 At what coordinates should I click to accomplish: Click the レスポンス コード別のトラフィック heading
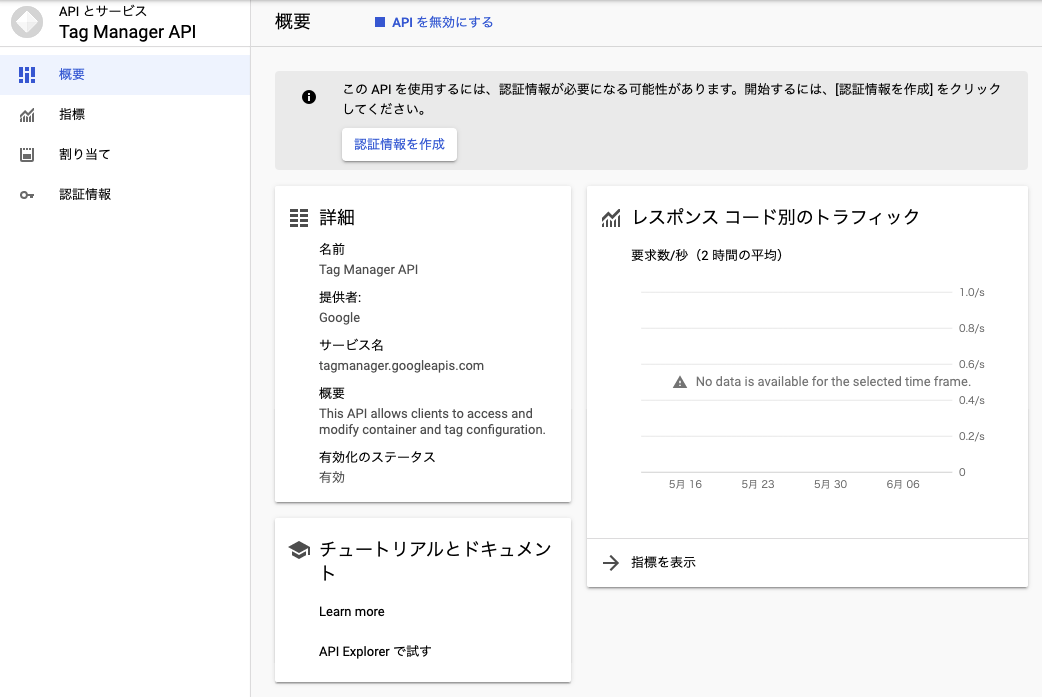click(776, 217)
